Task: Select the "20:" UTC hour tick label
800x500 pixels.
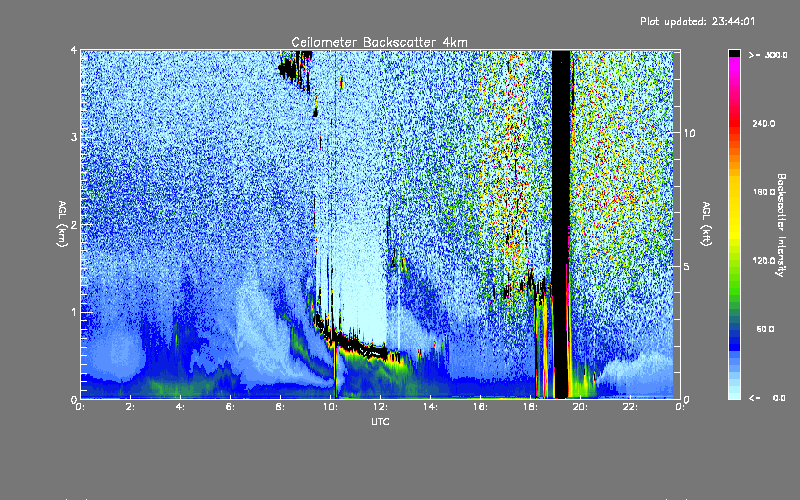Action: [x=580, y=407]
